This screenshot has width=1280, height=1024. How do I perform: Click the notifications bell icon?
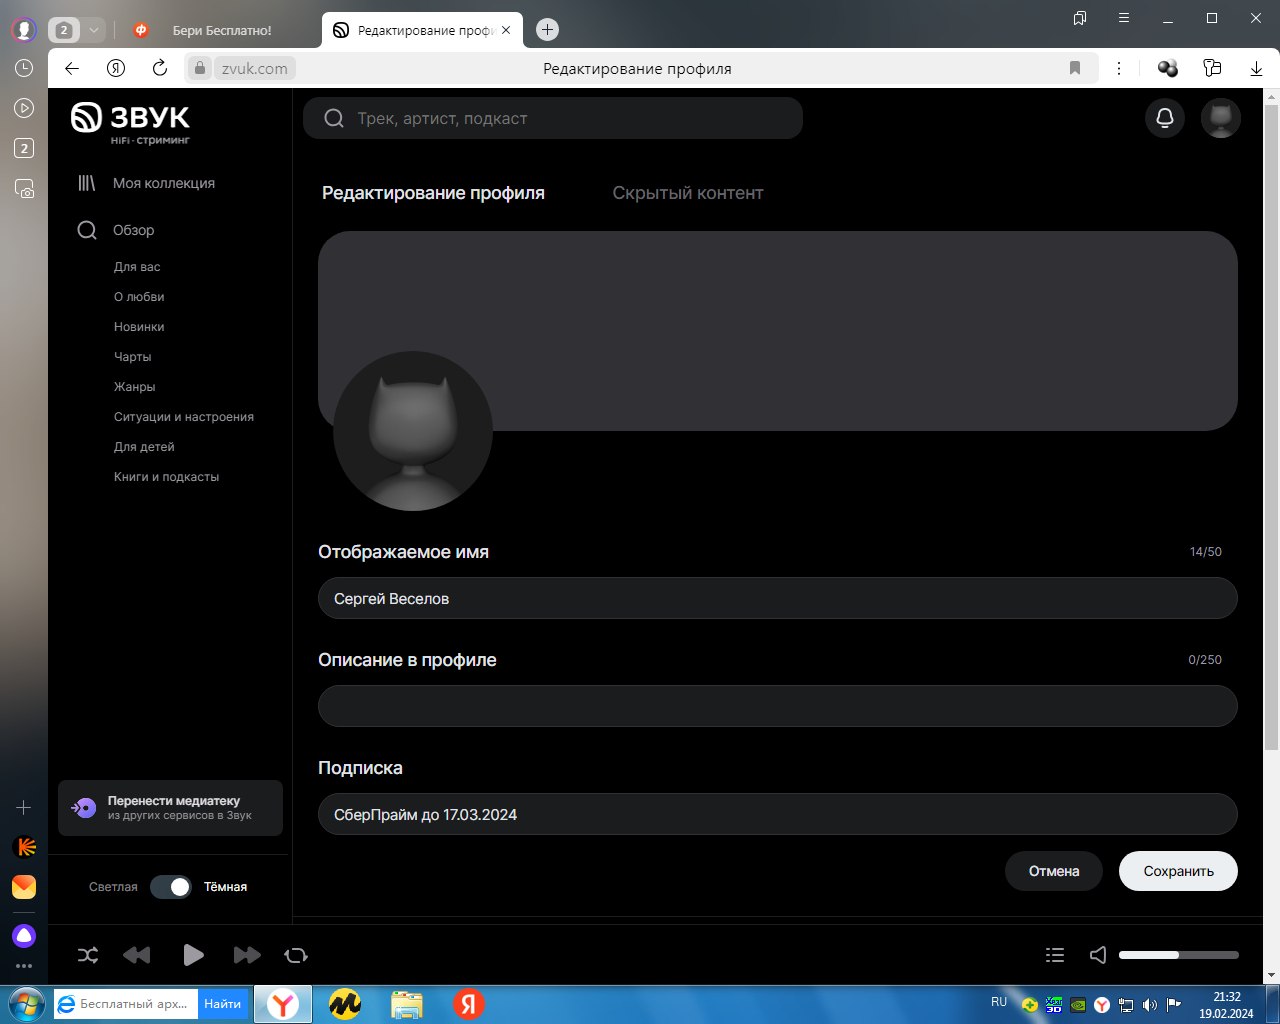(x=1164, y=118)
